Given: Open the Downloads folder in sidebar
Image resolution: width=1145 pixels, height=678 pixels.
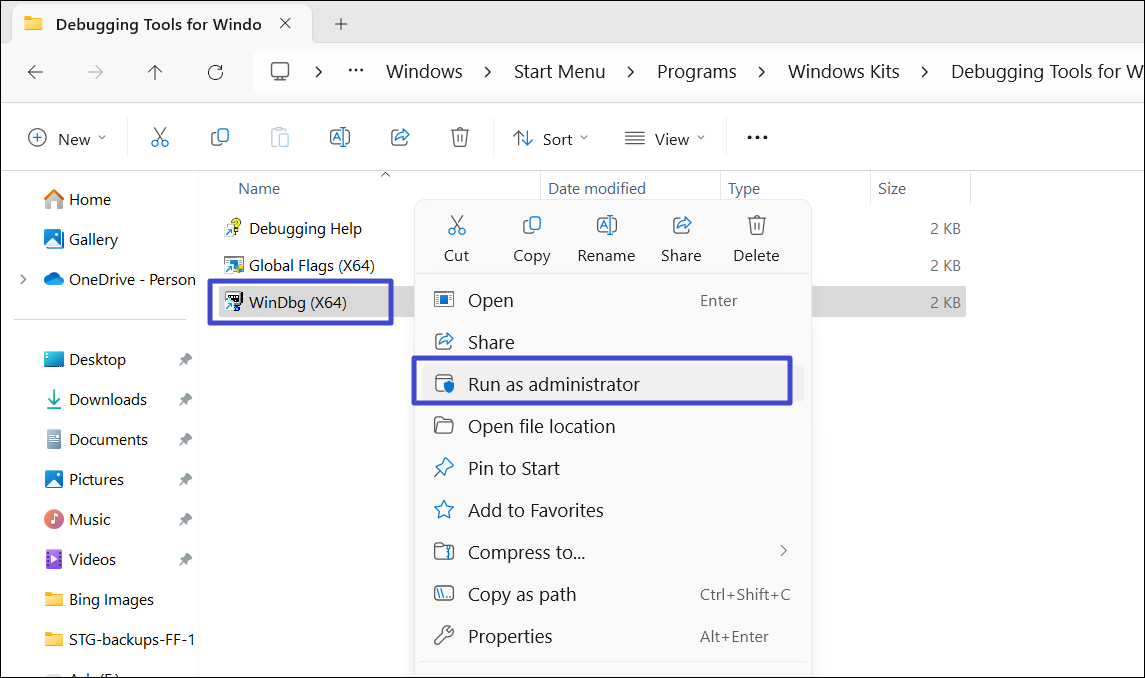Looking at the screenshot, I should [x=107, y=400].
